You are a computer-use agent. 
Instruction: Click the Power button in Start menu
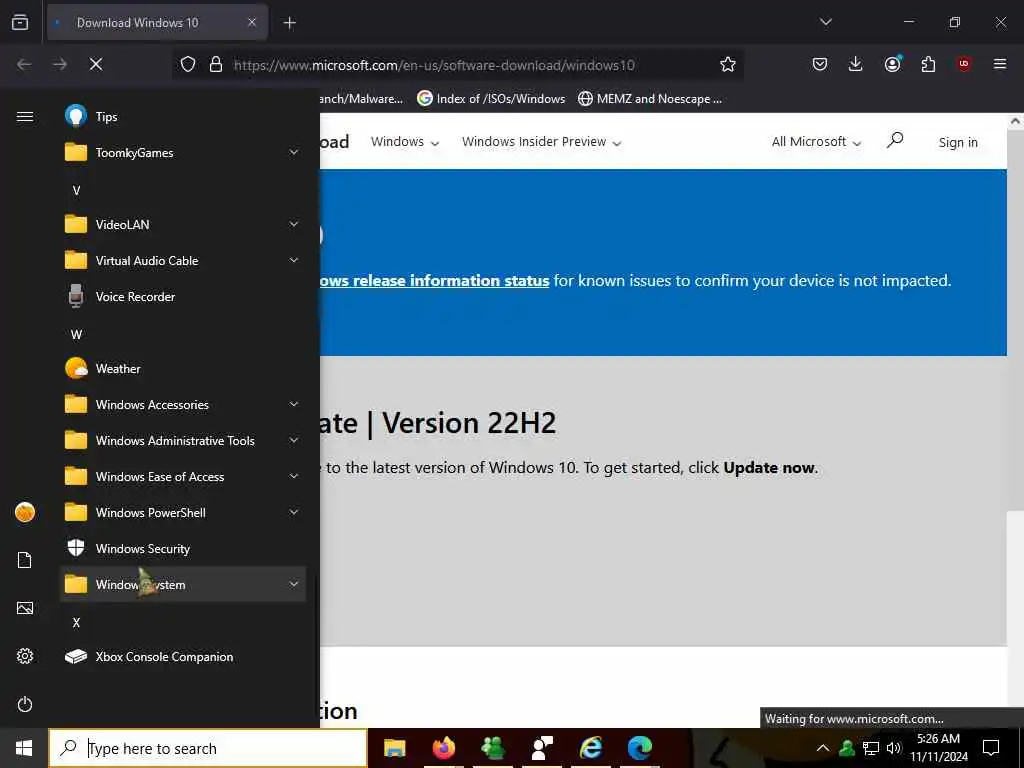coord(25,704)
